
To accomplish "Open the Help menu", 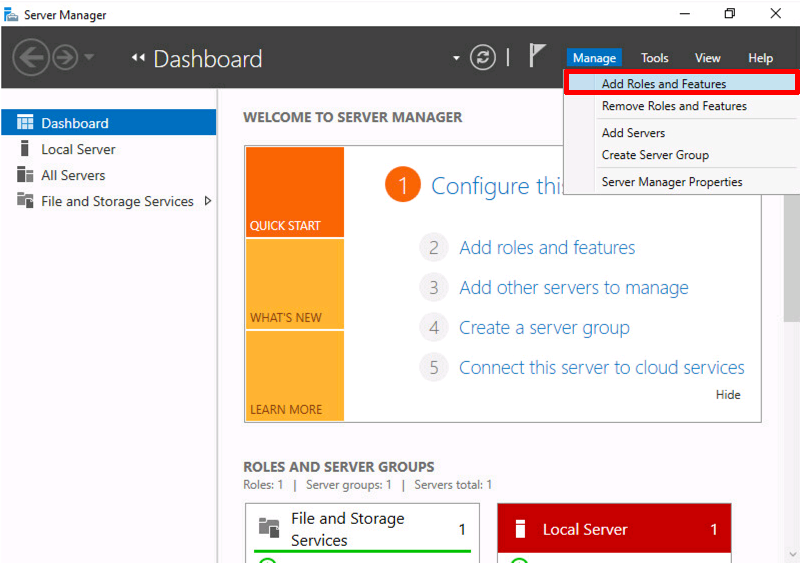I will [x=760, y=58].
